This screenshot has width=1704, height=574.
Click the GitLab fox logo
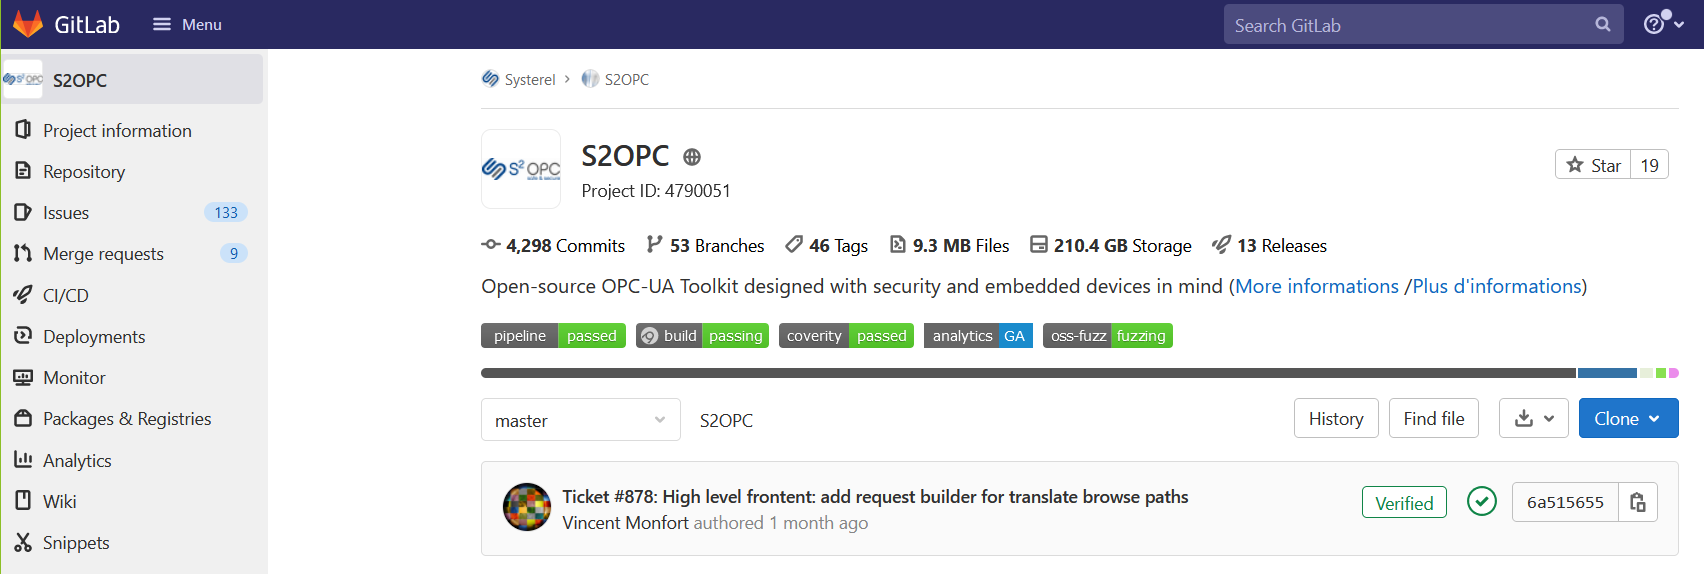28,24
